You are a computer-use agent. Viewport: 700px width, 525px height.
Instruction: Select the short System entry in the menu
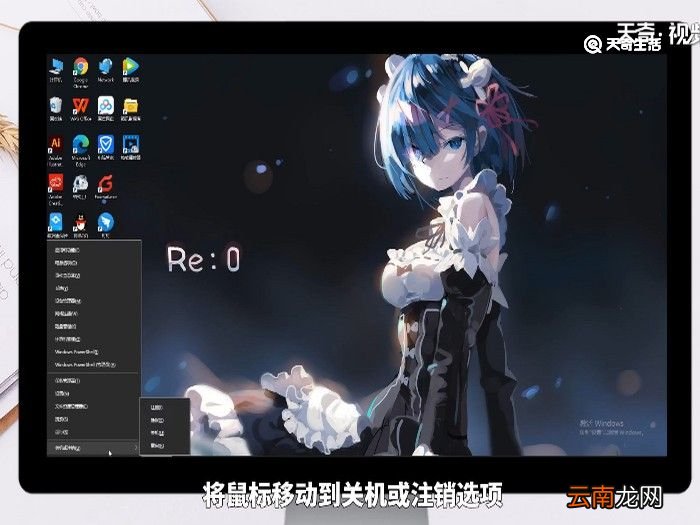click(x=94, y=288)
